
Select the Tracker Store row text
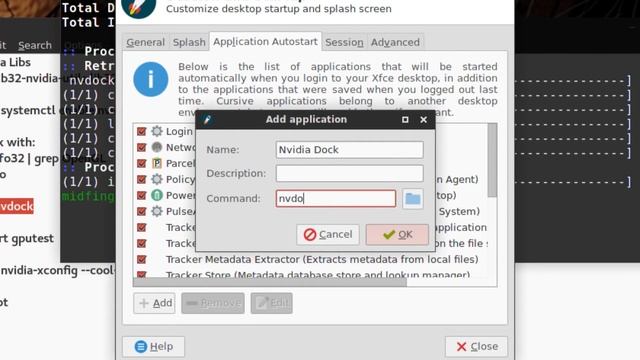pyautogui.click(x=318, y=275)
